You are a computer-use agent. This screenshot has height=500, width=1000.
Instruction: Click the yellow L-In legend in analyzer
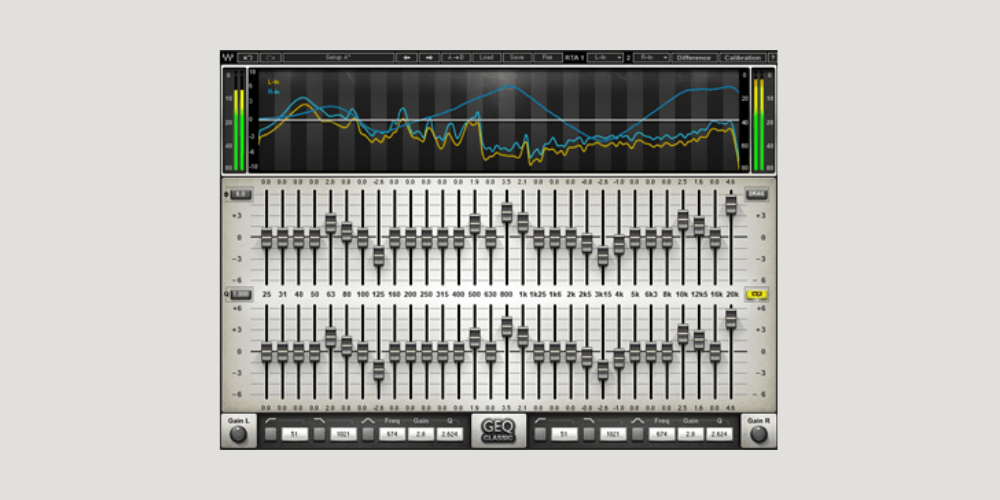pyautogui.click(x=274, y=82)
